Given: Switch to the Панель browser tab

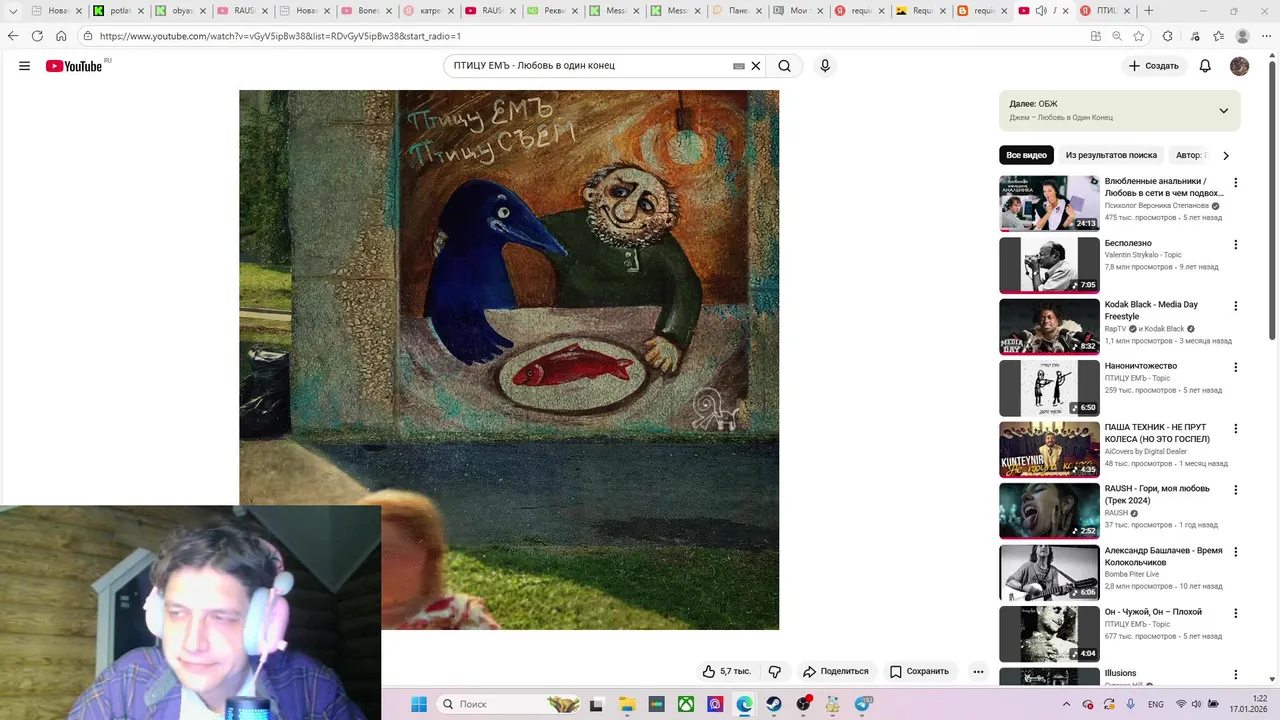Looking at the screenshot, I should pyautogui.click(x=738, y=11).
